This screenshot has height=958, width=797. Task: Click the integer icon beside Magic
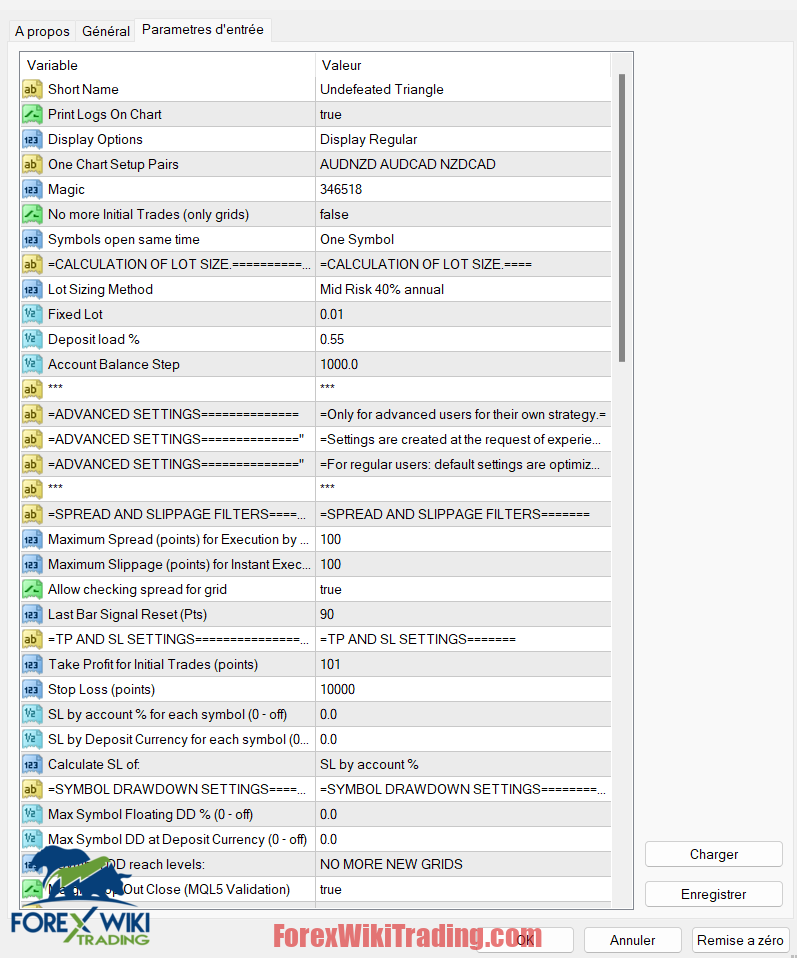(32, 189)
